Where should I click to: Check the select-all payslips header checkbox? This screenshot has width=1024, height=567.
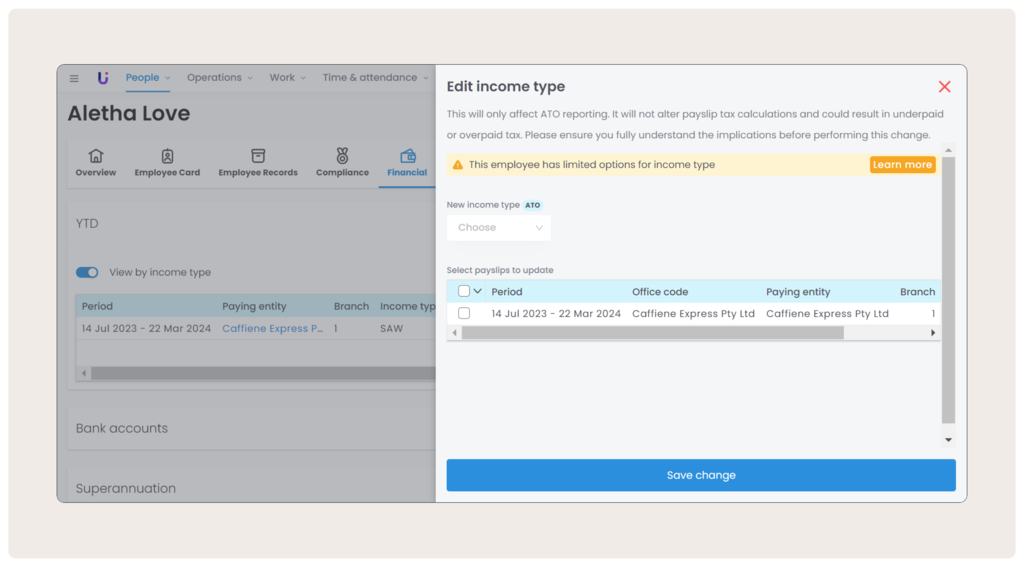click(464, 292)
